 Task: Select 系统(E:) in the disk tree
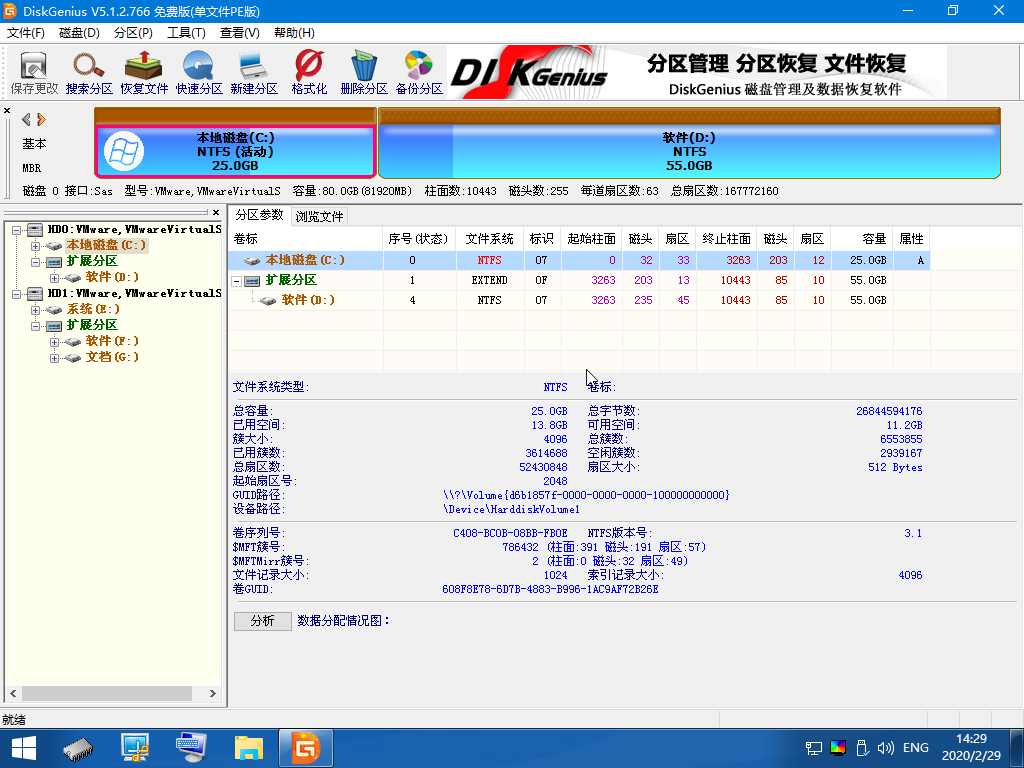coord(93,309)
